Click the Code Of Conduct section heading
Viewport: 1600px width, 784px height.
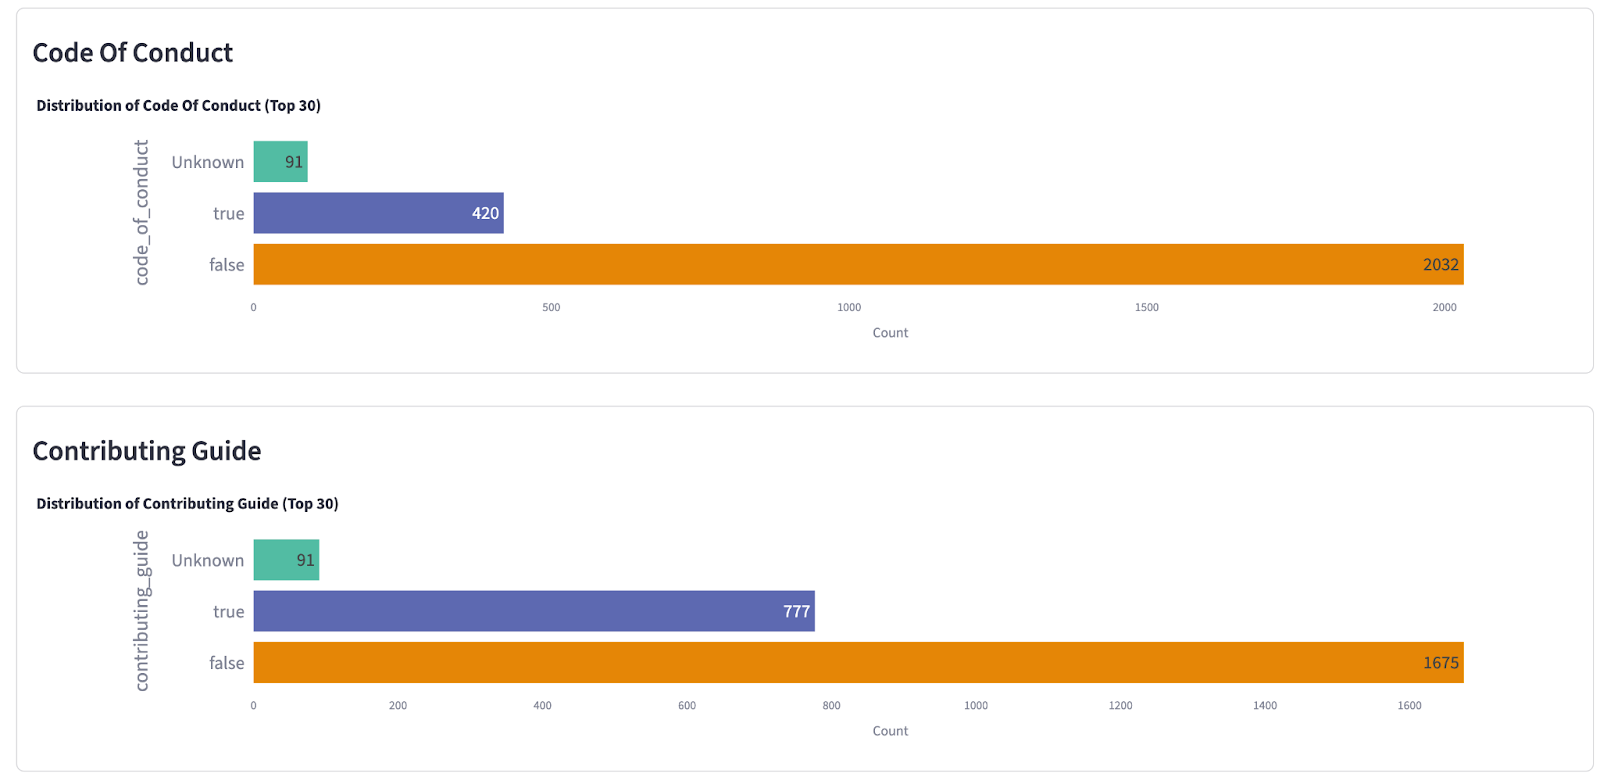coord(133,53)
